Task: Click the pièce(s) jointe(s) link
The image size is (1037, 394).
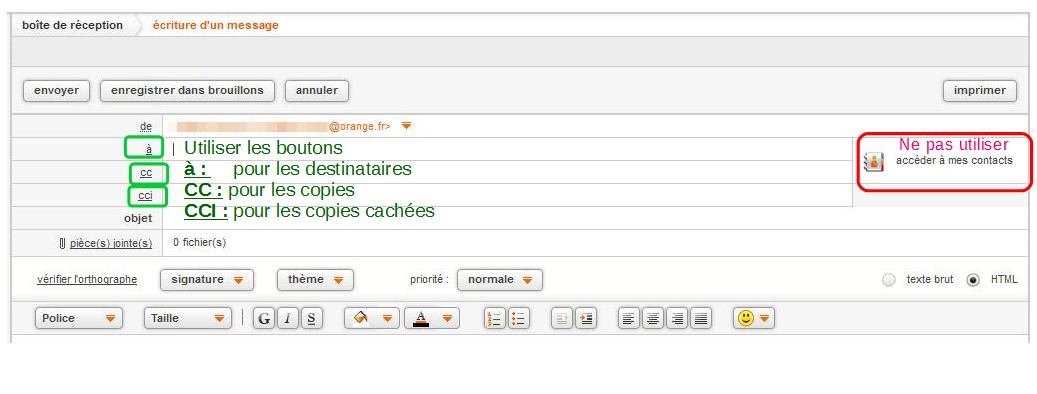Action: coord(111,243)
